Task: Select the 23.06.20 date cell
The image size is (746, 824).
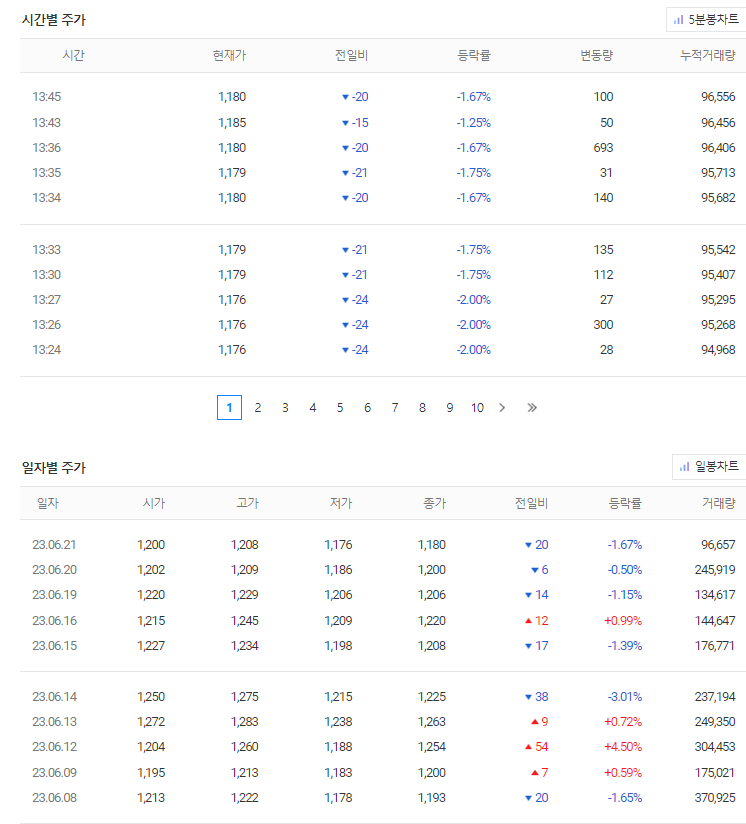Action: 54,570
